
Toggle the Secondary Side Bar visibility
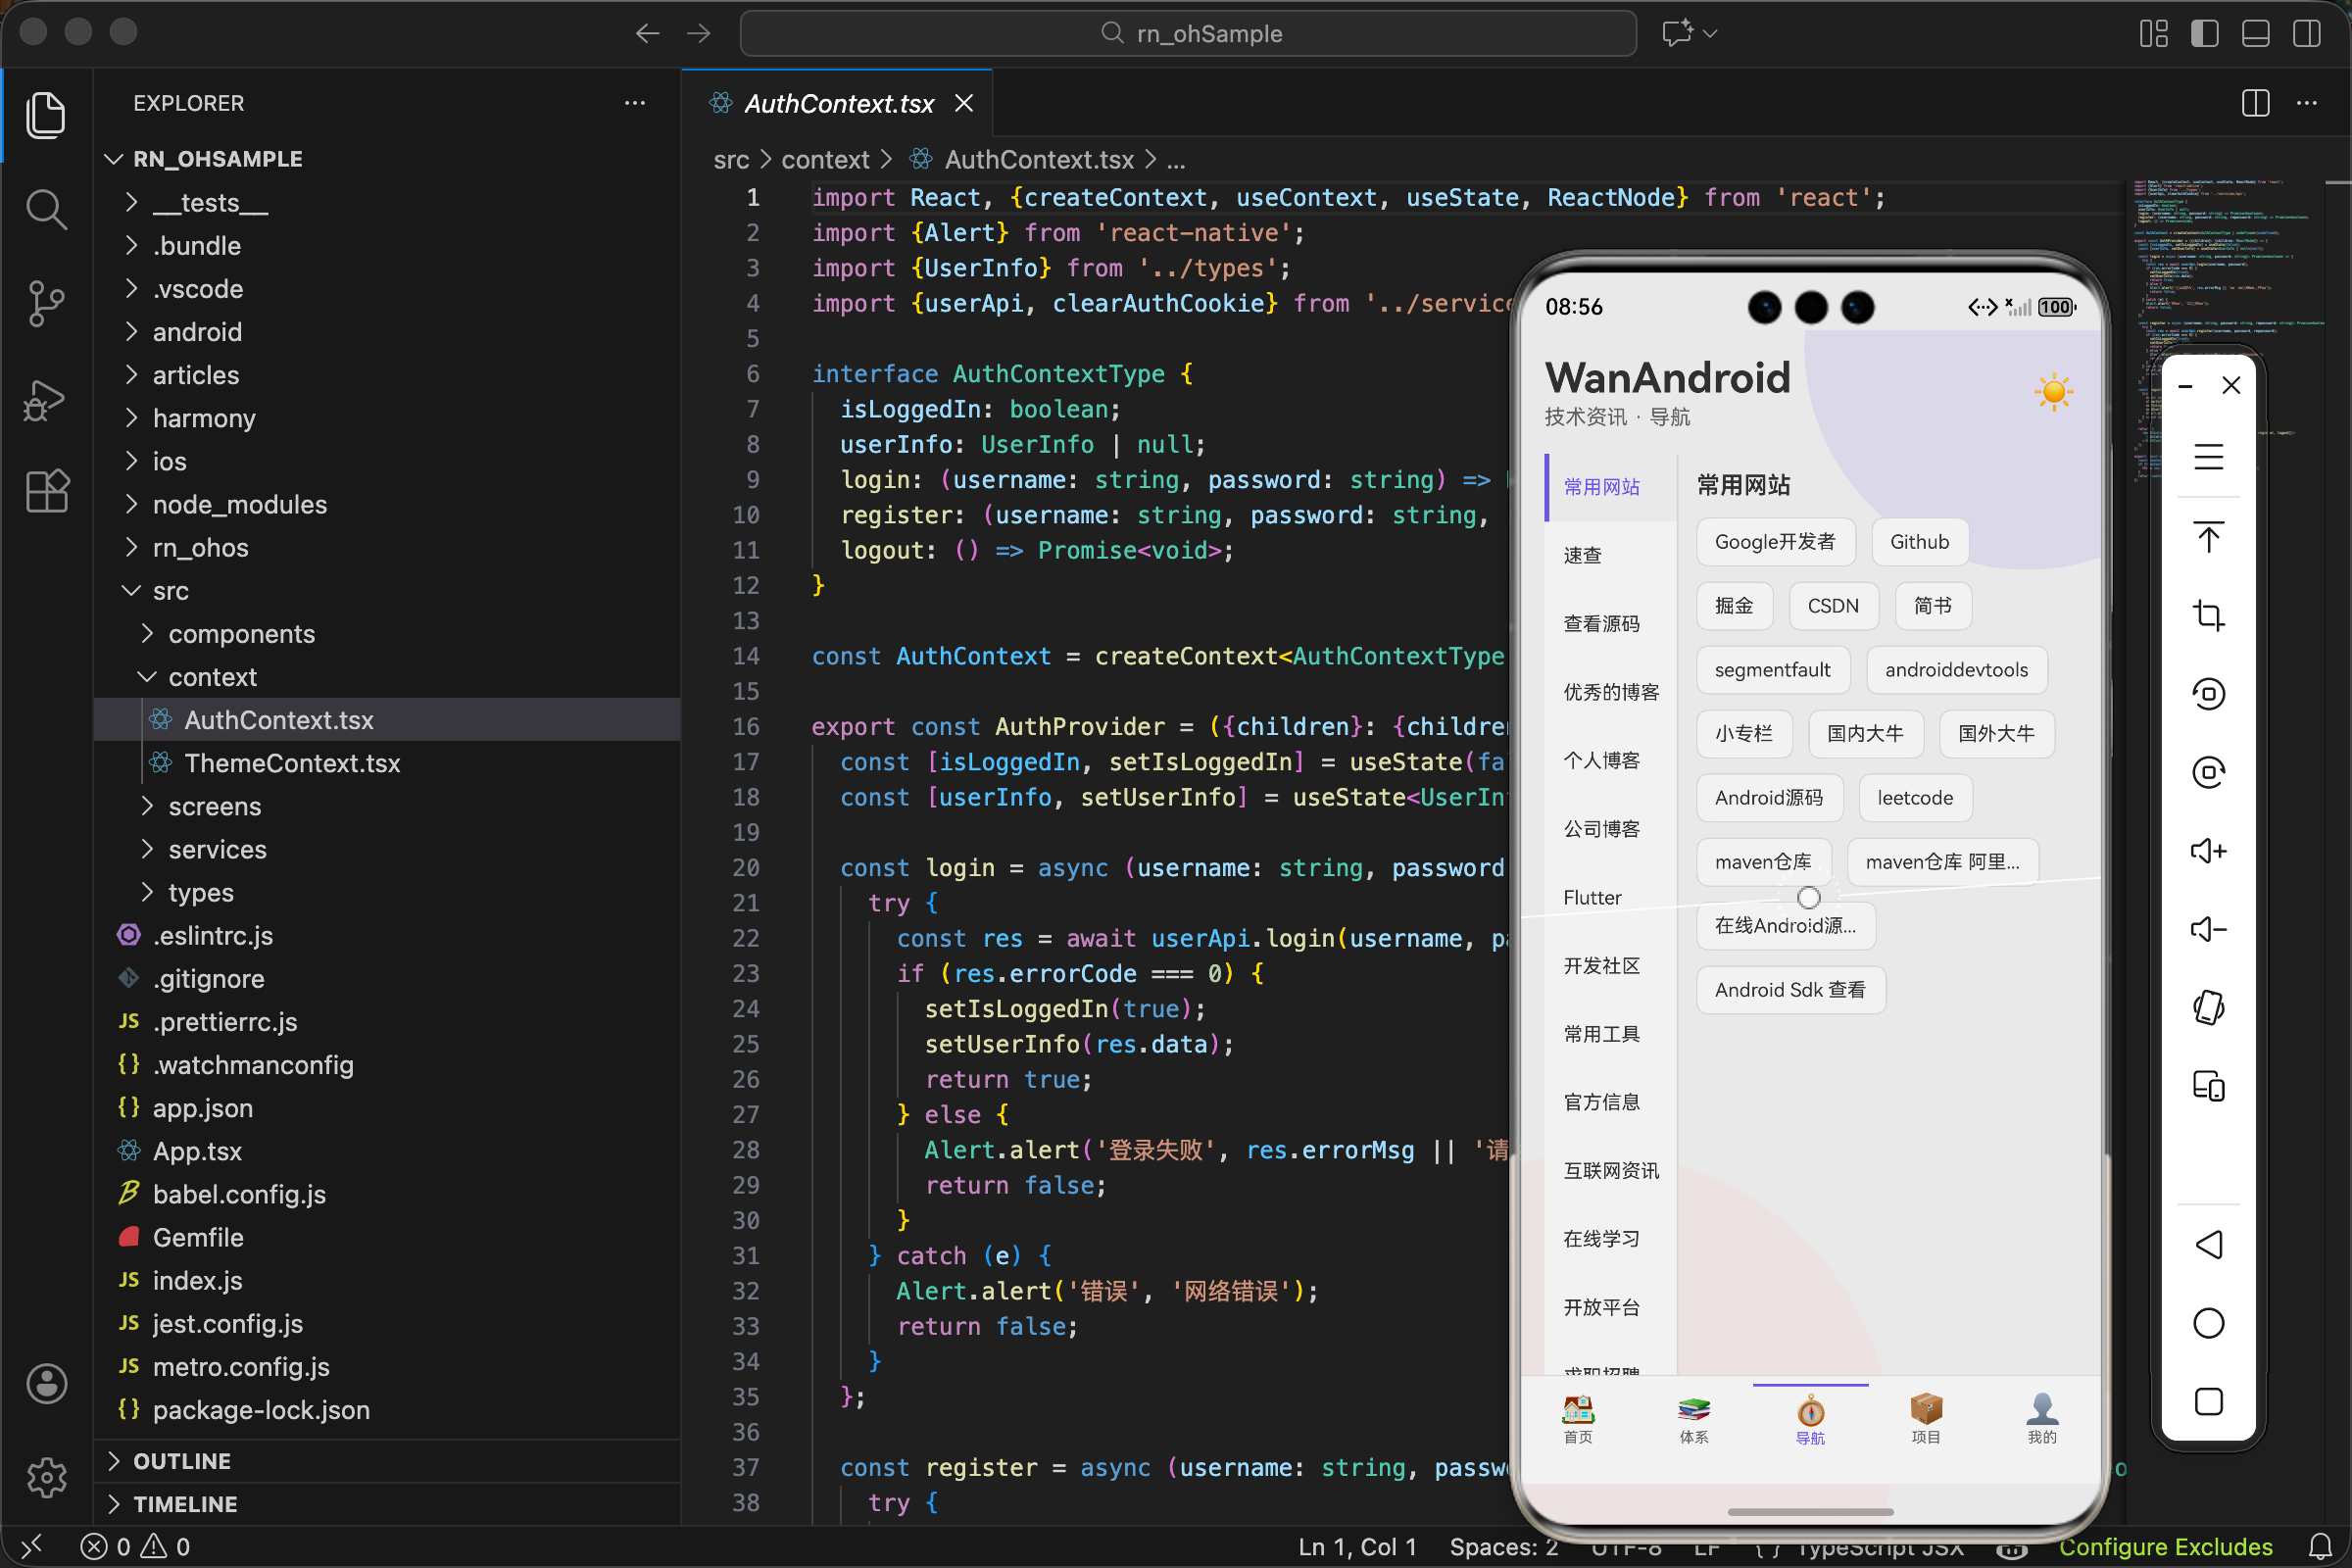coord(2306,34)
